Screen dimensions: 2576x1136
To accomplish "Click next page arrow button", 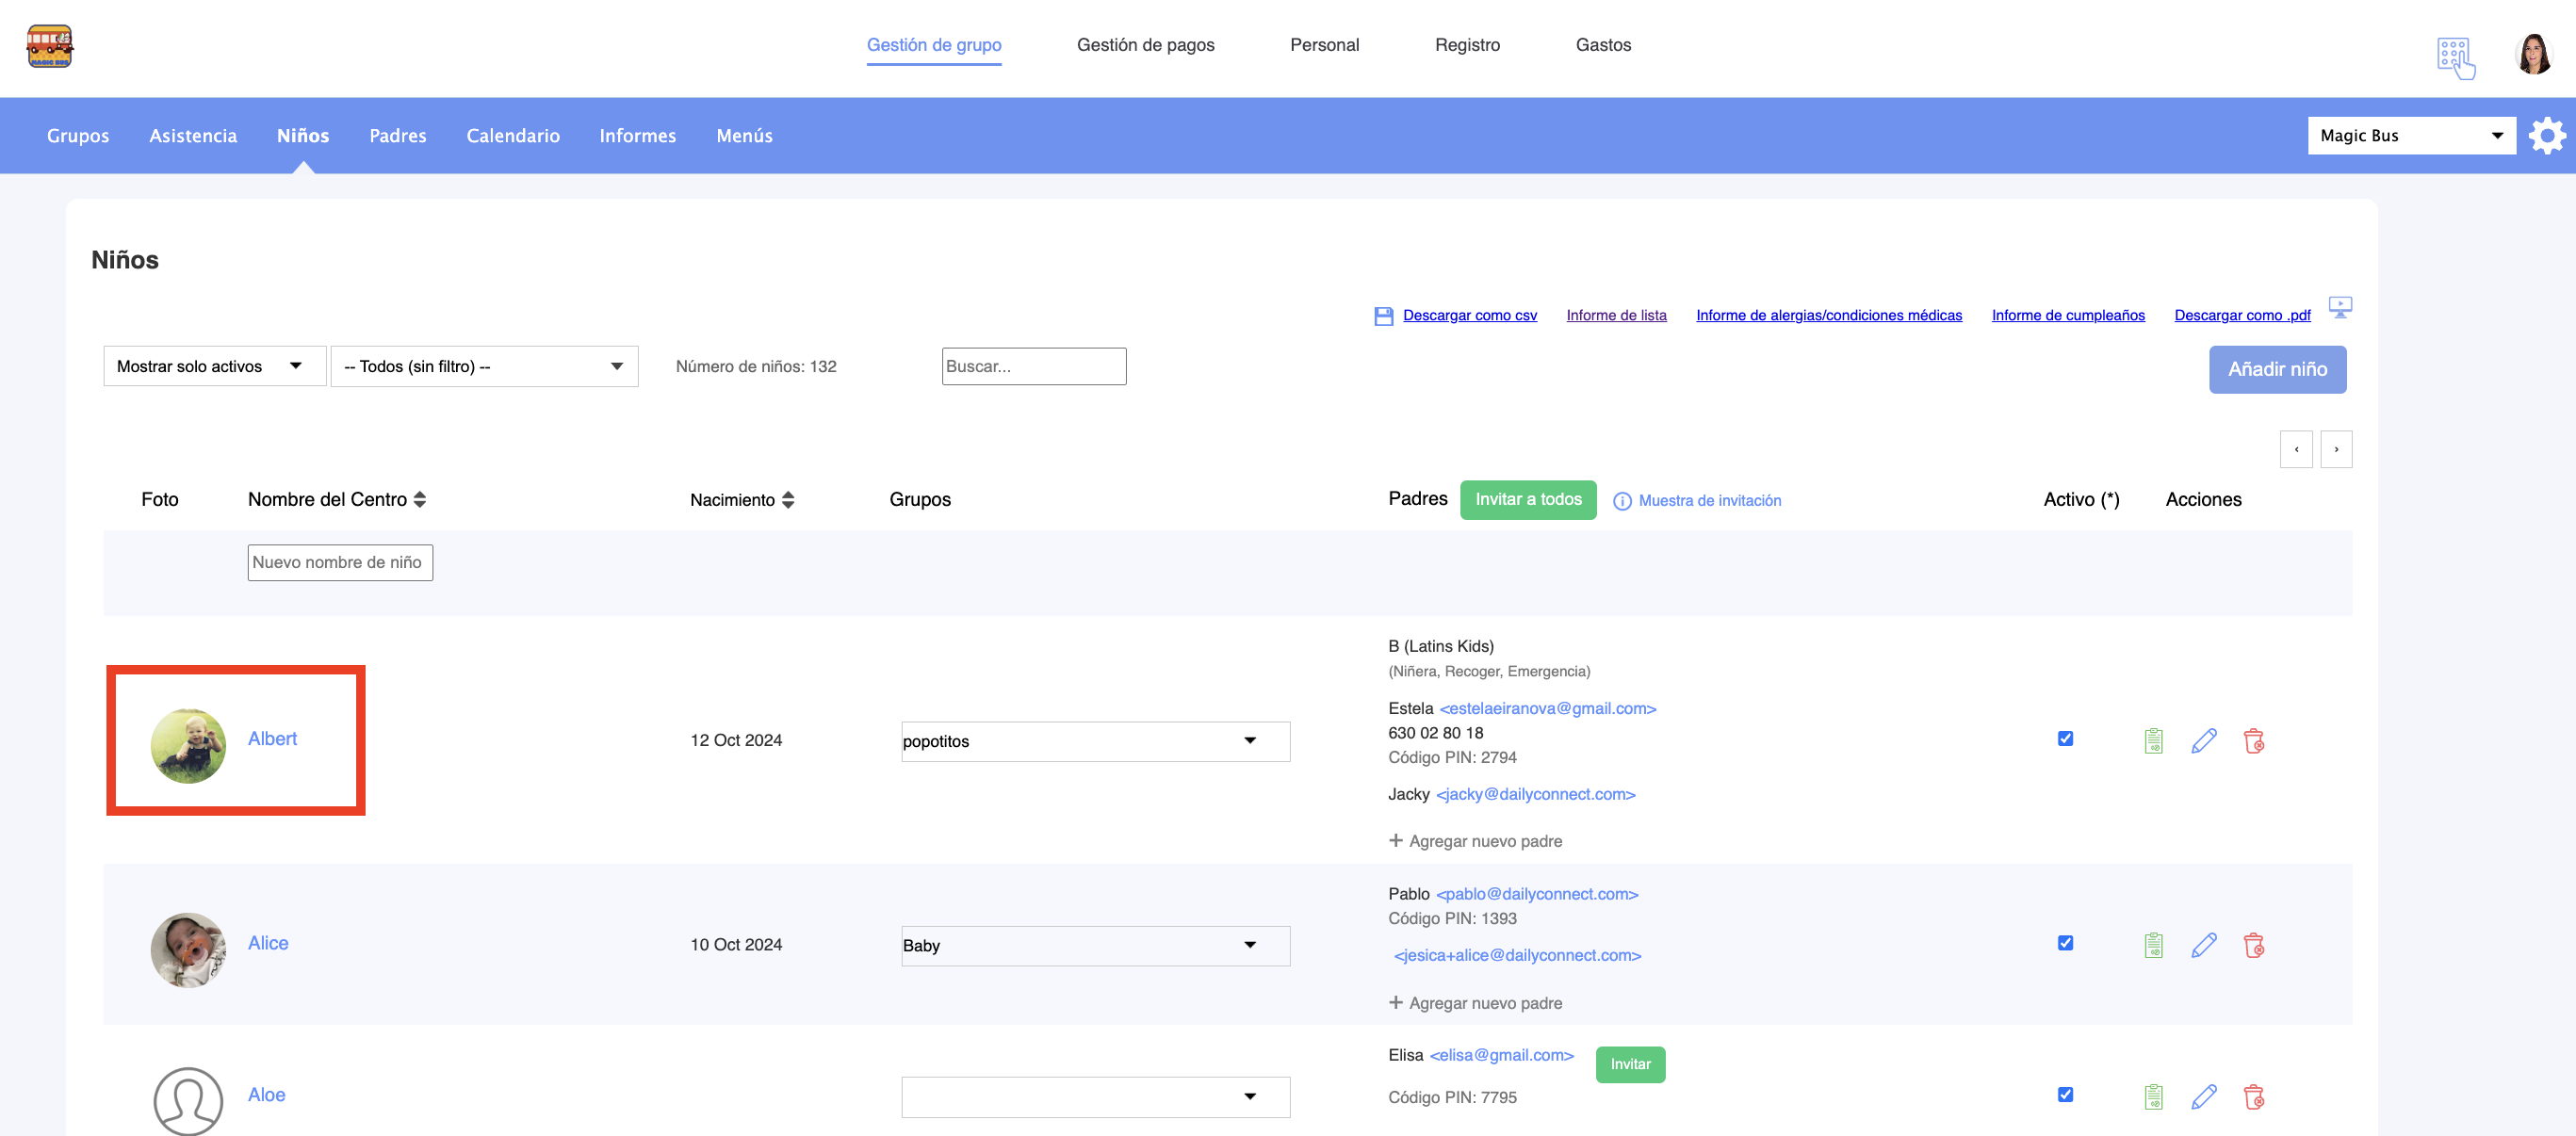I will coord(2335,449).
